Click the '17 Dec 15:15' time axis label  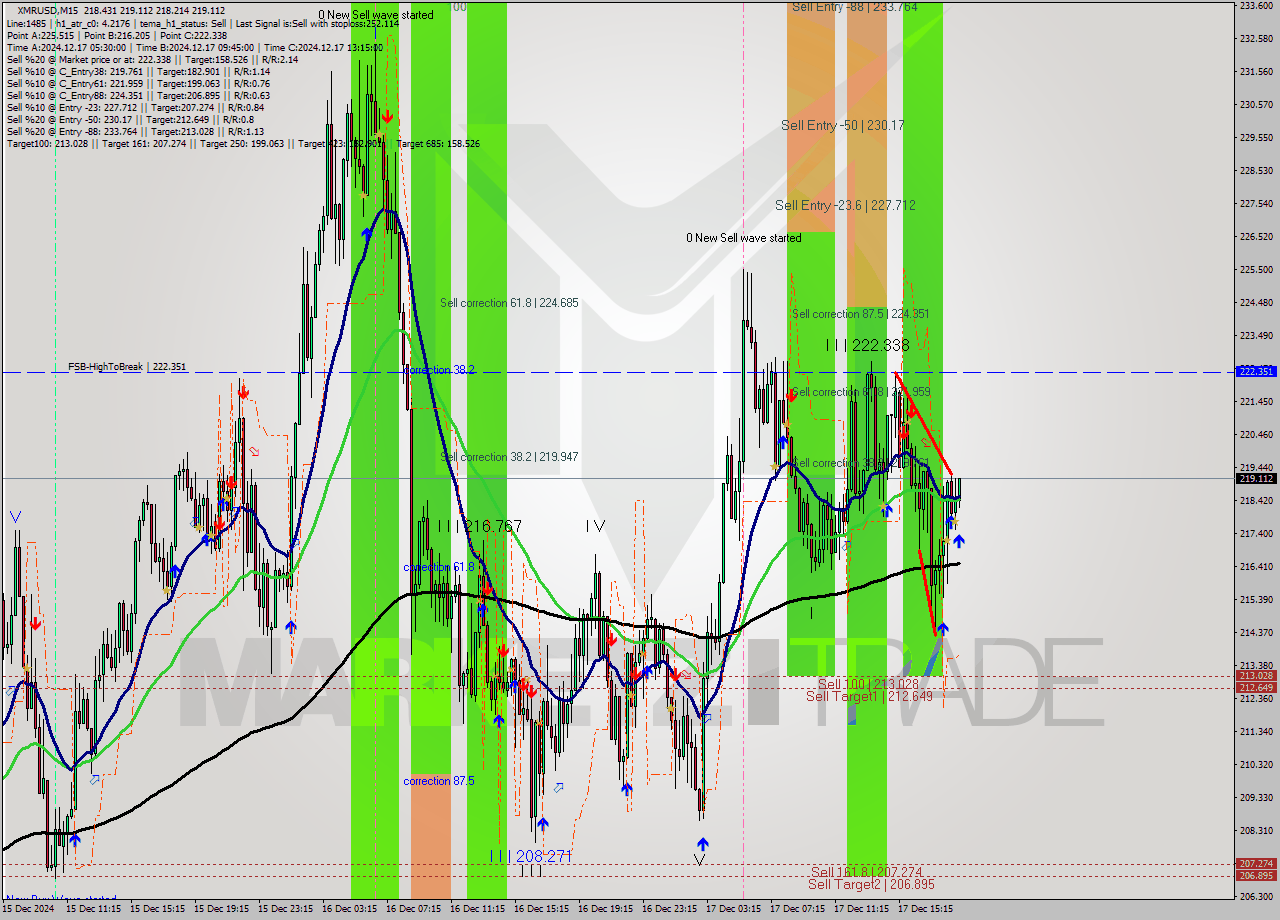[926, 909]
